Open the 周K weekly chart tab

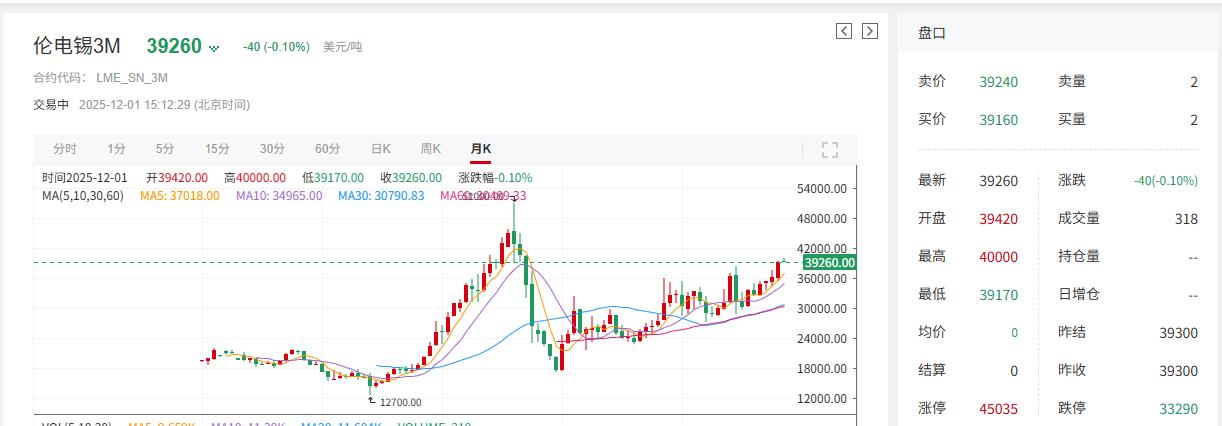[x=431, y=149]
